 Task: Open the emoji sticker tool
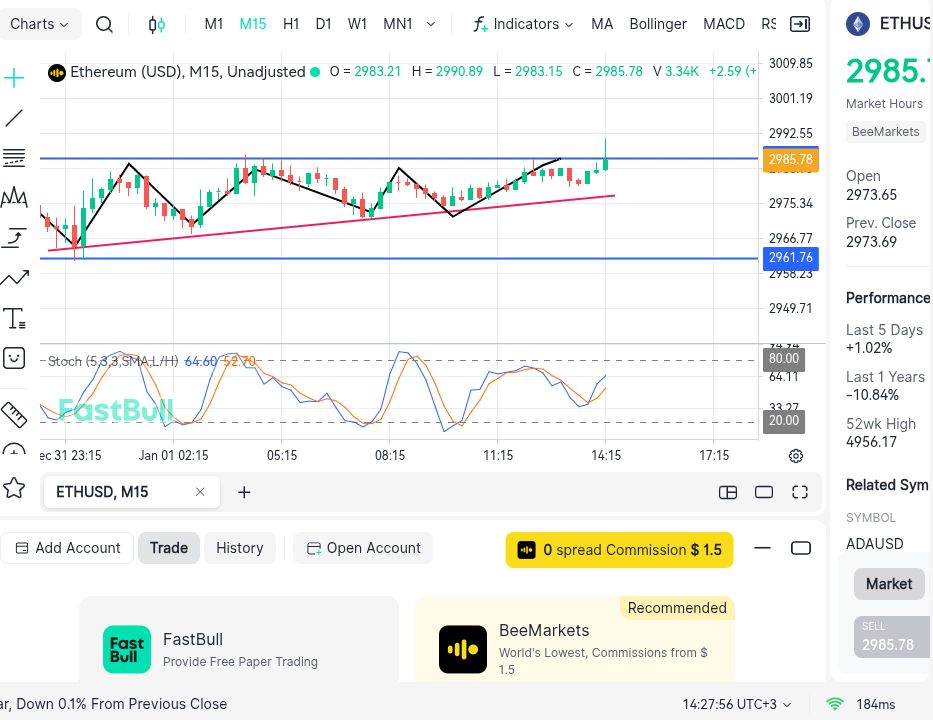click(x=14, y=357)
